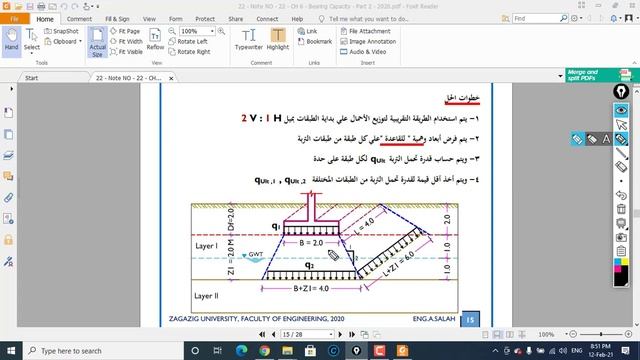This screenshot has height=360, width=640.
Task: Select the text 'A' annotation tool
Action: pyautogui.click(x=606, y=139)
